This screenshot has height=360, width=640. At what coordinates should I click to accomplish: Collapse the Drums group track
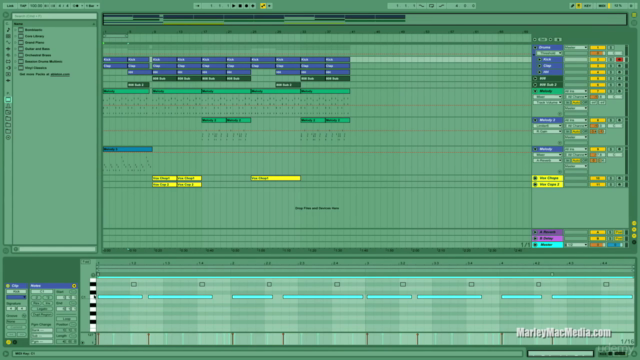[x=535, y=47]
